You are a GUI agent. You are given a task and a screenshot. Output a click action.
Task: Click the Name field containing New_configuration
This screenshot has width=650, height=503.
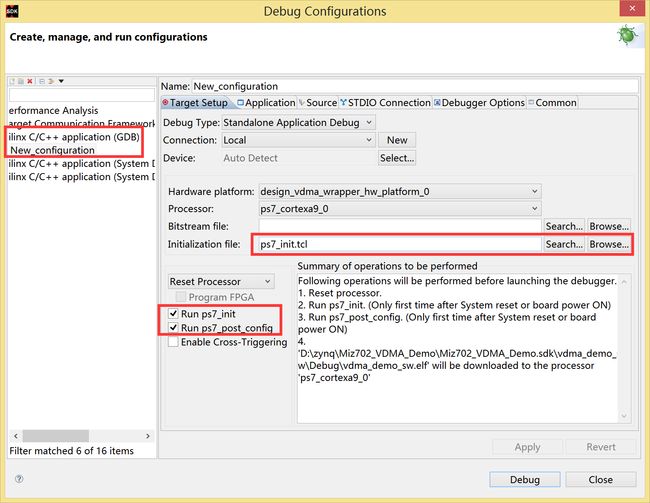415,86
